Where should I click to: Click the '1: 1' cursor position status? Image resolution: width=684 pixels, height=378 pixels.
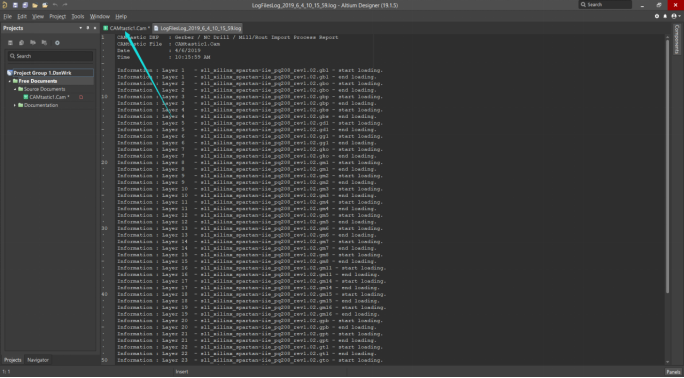pyautogui.click(x=6, y=372)
